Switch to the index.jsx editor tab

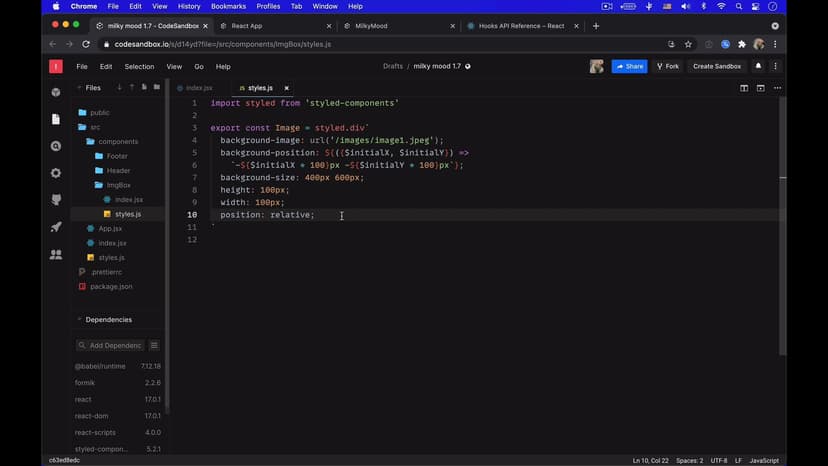pyautogui.click(x=199, y=88)
